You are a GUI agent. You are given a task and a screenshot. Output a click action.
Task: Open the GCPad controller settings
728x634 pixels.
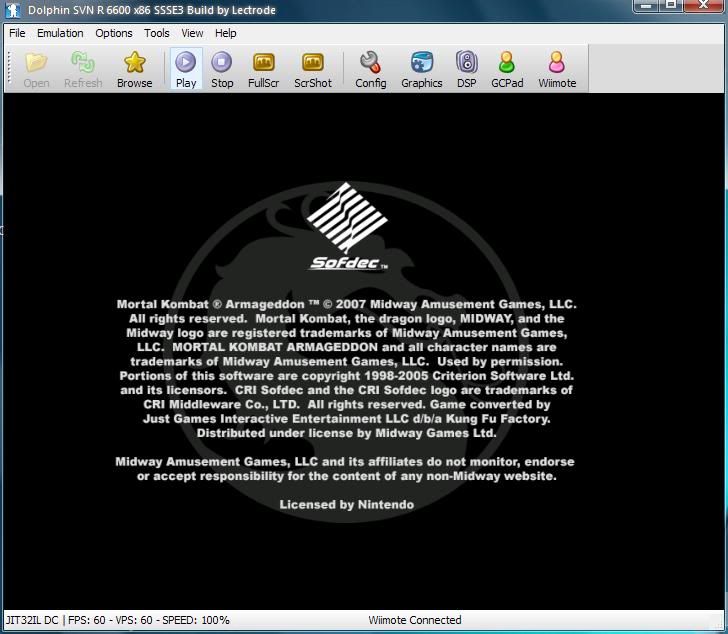click(x=507, y=69)
